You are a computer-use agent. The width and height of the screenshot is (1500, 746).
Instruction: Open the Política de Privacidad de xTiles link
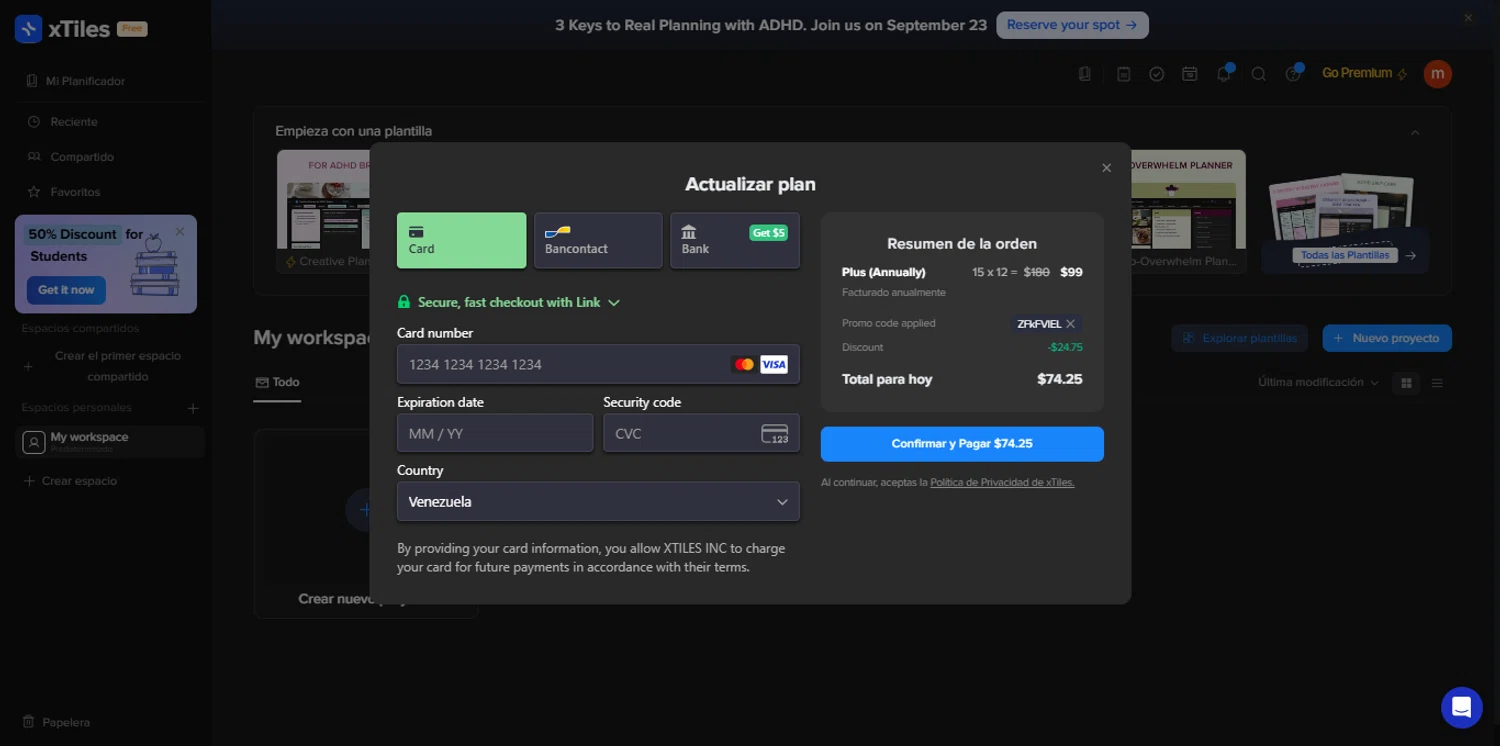pyautogui.click(x=1002, y=483)
